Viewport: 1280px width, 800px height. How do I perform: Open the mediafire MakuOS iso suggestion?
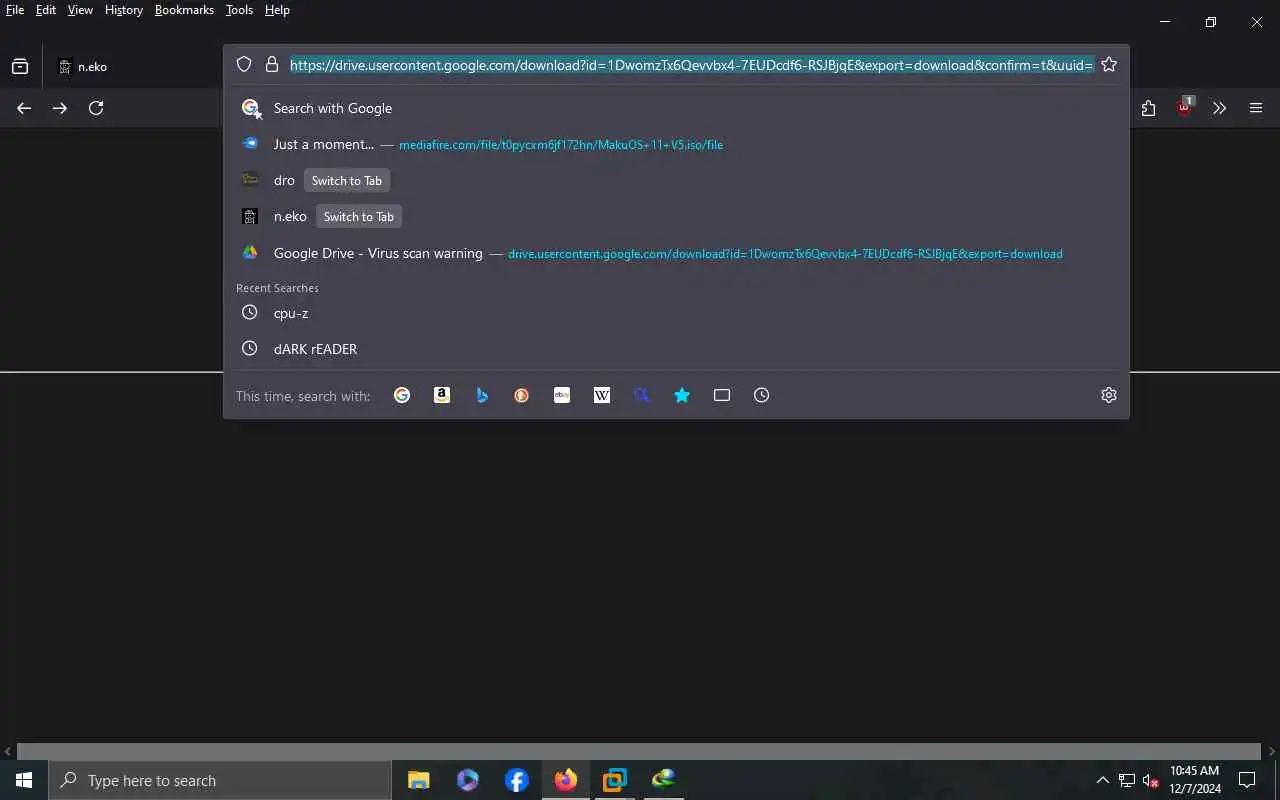pyautogui.click(x=676, y=144)
